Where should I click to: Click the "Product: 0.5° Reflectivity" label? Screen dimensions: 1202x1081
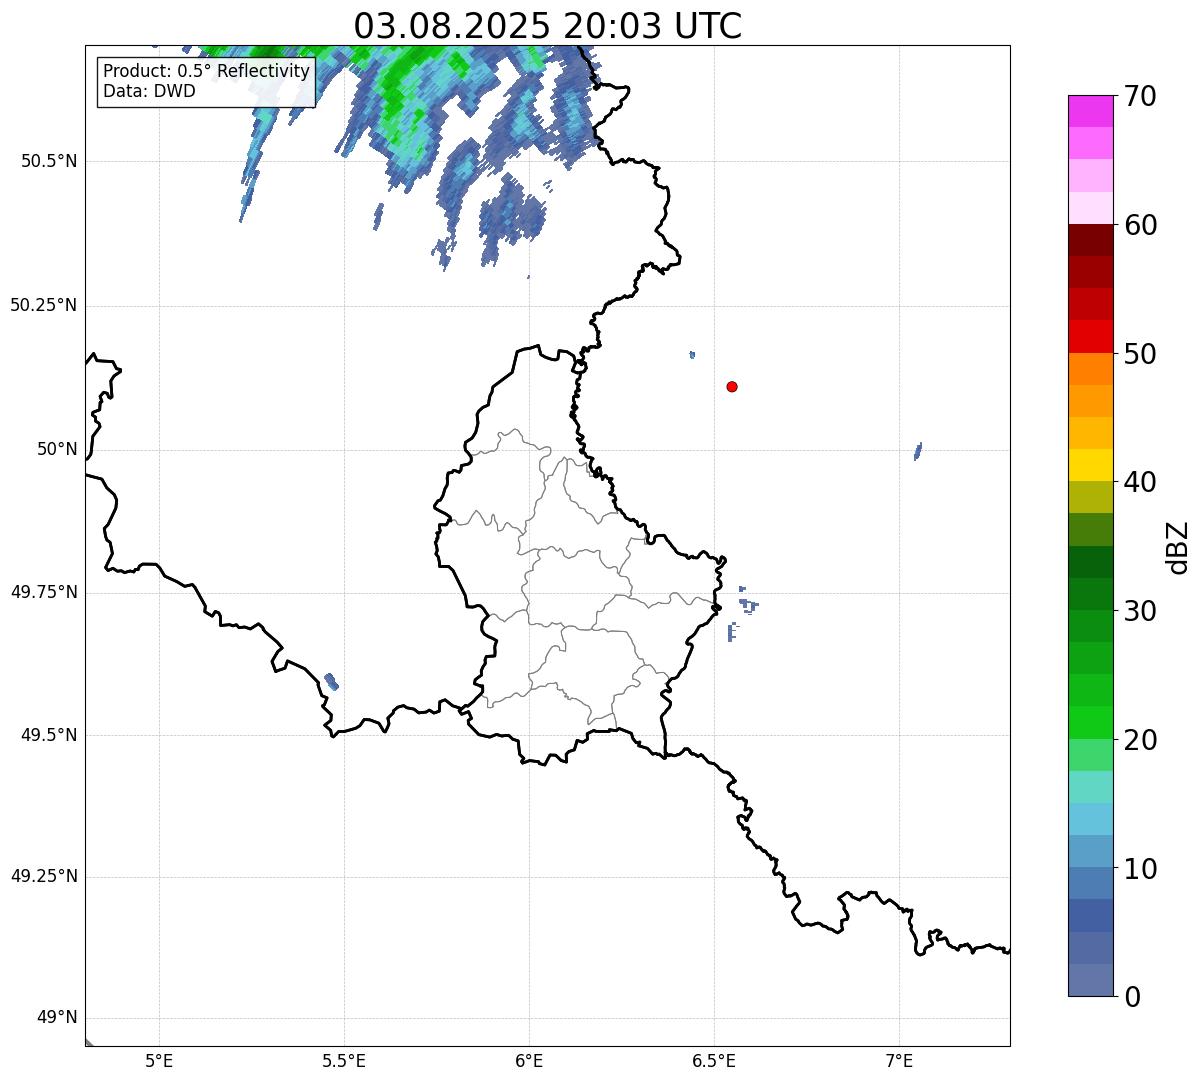pos(207,72)
